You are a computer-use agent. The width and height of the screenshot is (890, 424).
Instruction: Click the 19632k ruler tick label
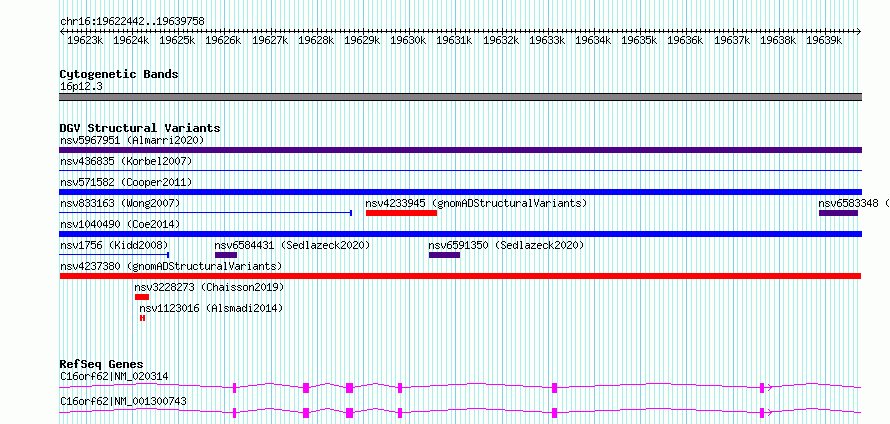[501, 40]
